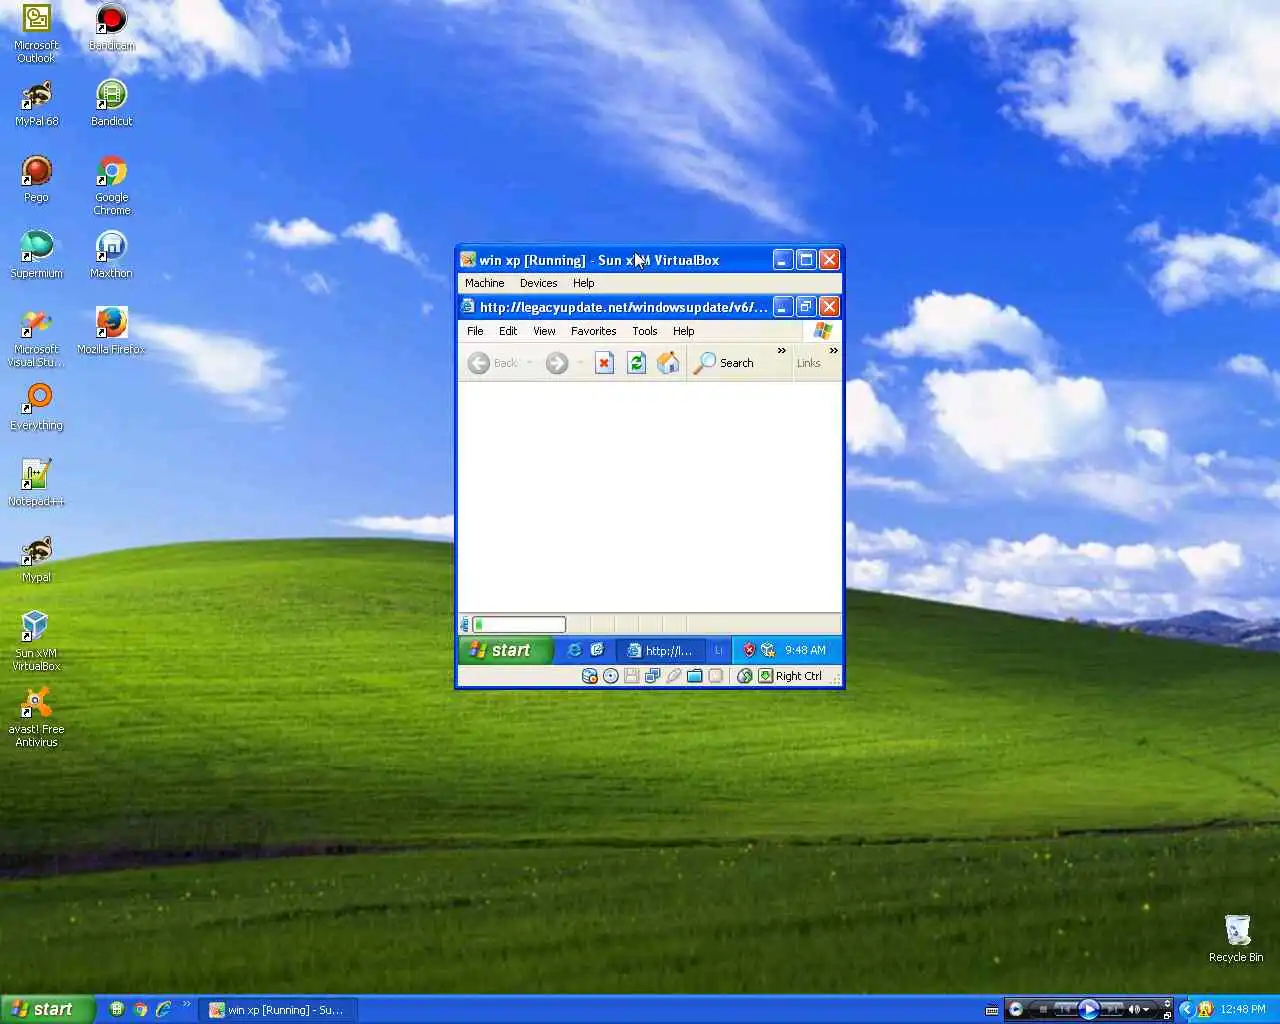This screenshot has width=1280, height=1024.
Task: Select the Mozilla Firefox desktop icon
Action: pos(111,331)
